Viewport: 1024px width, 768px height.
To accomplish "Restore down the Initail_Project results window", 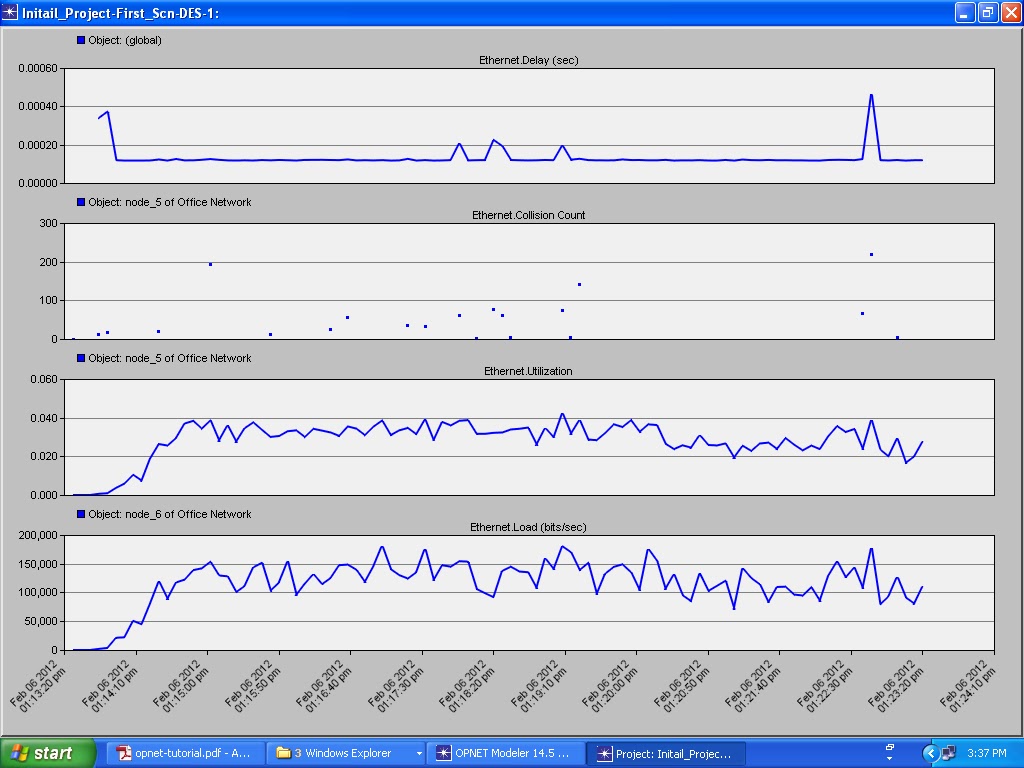I will [x=986, y=12].
